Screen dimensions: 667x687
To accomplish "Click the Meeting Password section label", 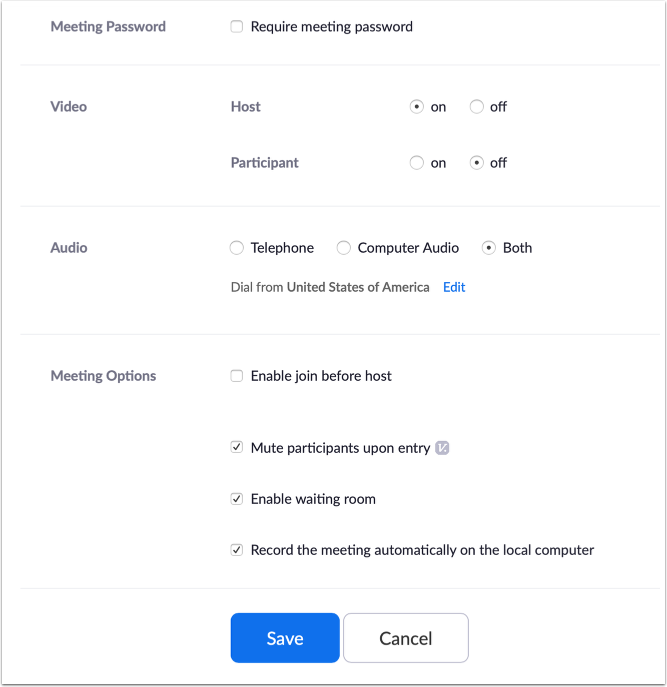I will click(108, 27).
